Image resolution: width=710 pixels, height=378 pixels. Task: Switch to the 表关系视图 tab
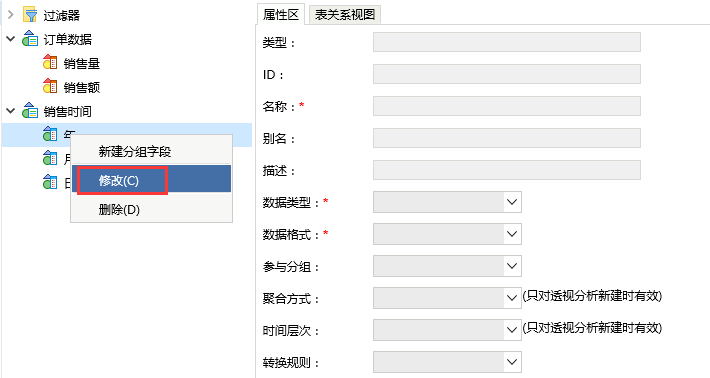pyautogui.click(x=345, y=14)
